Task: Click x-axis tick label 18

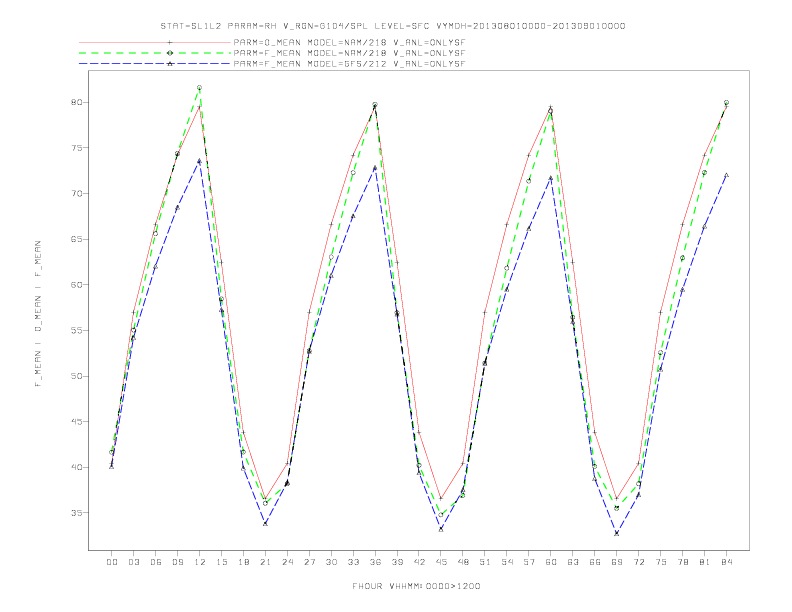Action: coord(243,562)
